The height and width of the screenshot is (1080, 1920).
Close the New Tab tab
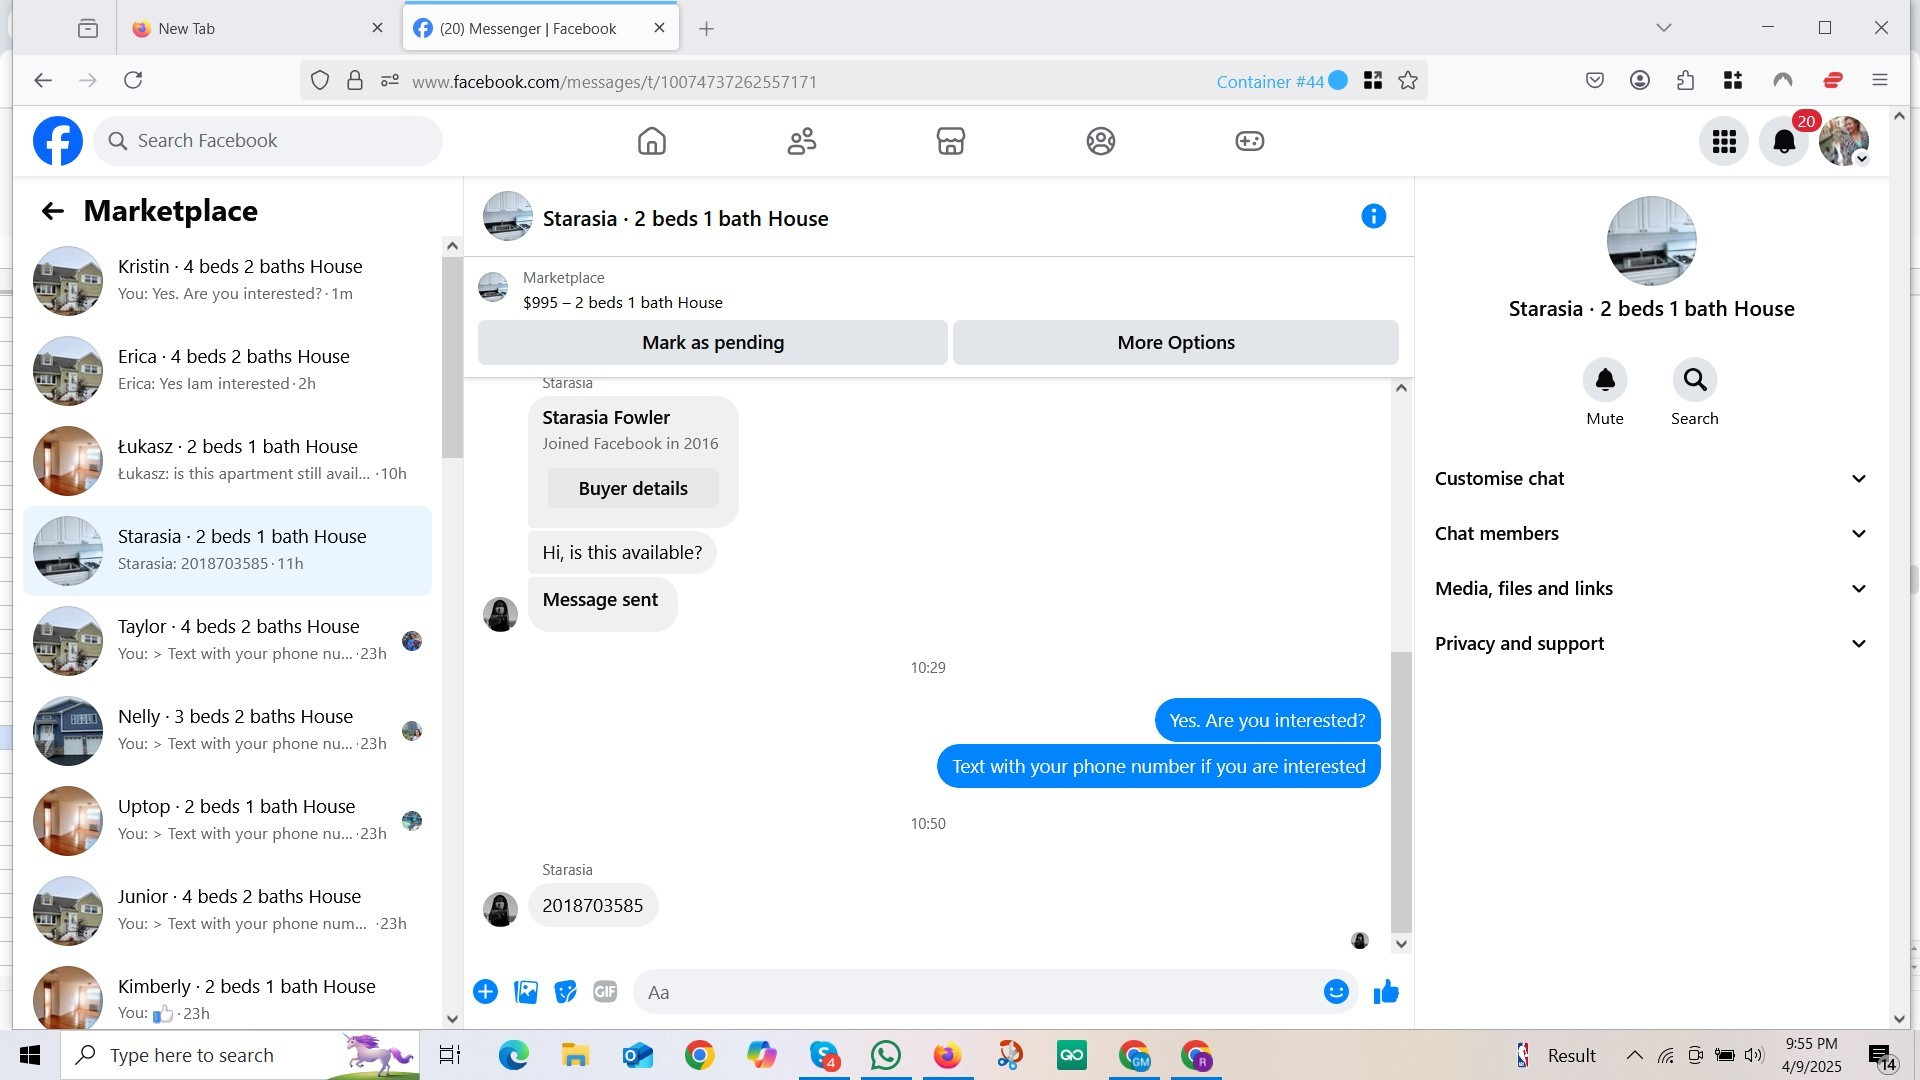[377, 28]
